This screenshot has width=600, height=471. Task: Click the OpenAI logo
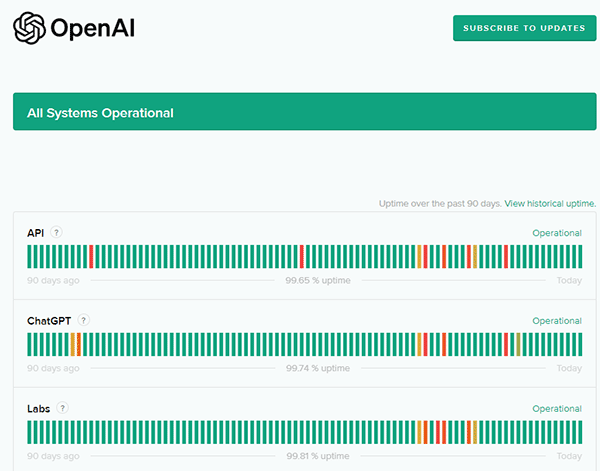pyautogui.click(x=74, y=28)
